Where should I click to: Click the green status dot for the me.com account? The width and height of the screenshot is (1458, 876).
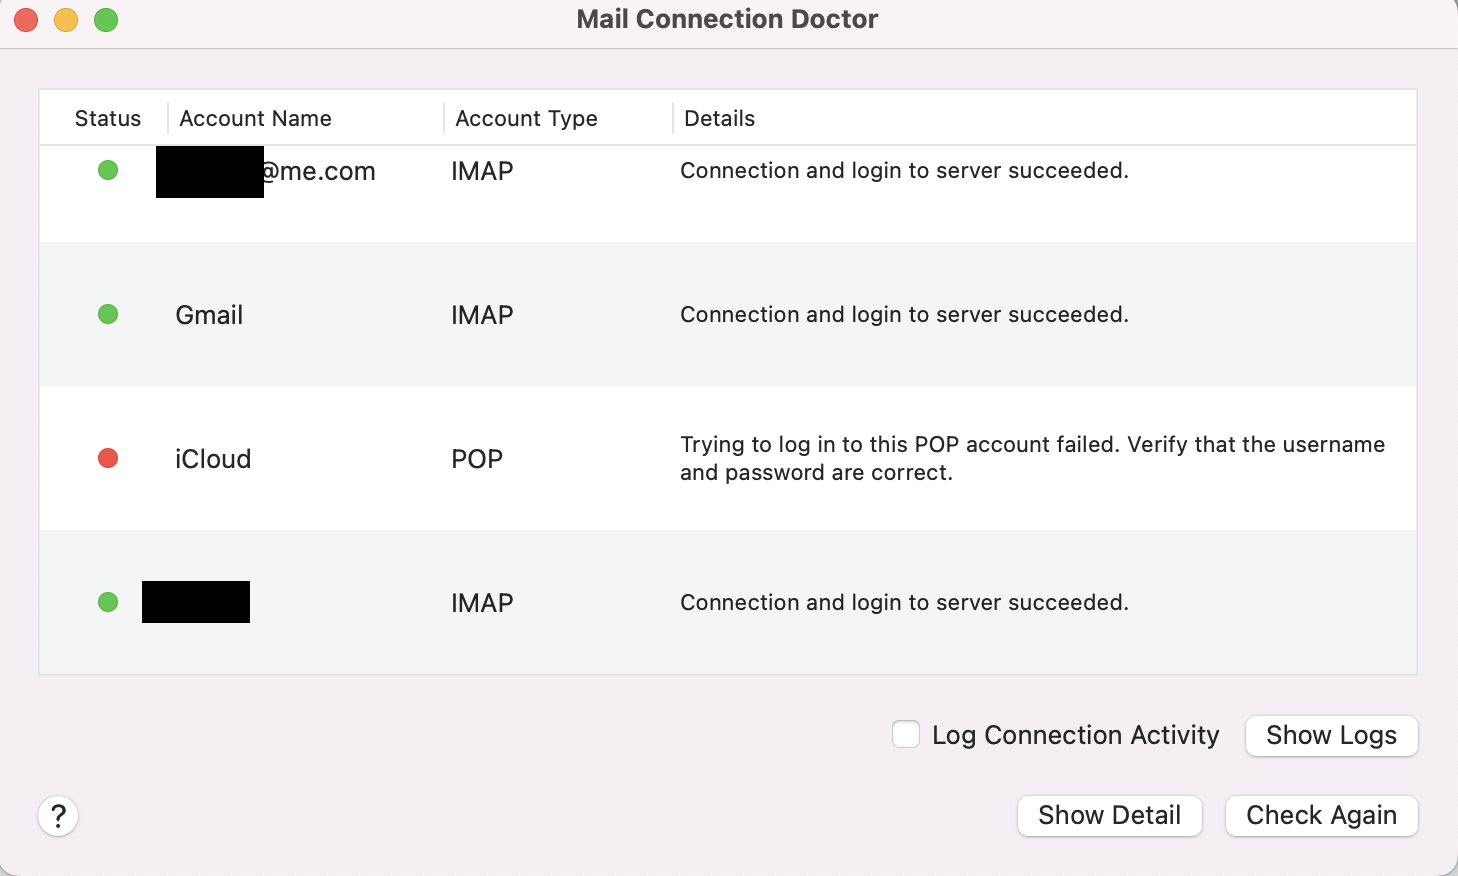[x=108, y=170]
